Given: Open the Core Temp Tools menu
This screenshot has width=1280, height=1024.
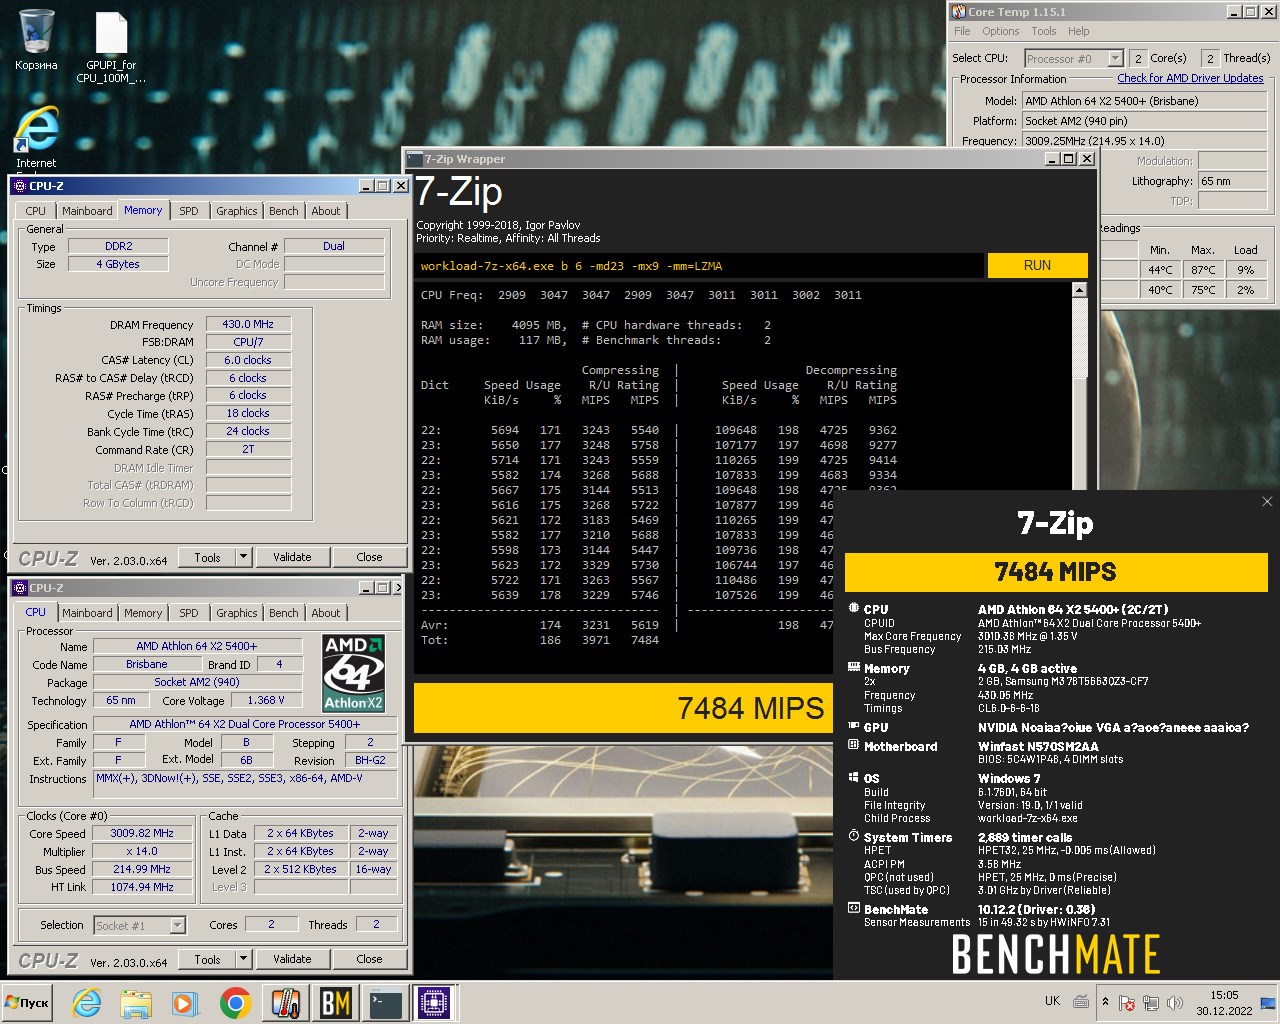Looking at the screenshot, I should pyautogui.click(x=1044, y=31).
